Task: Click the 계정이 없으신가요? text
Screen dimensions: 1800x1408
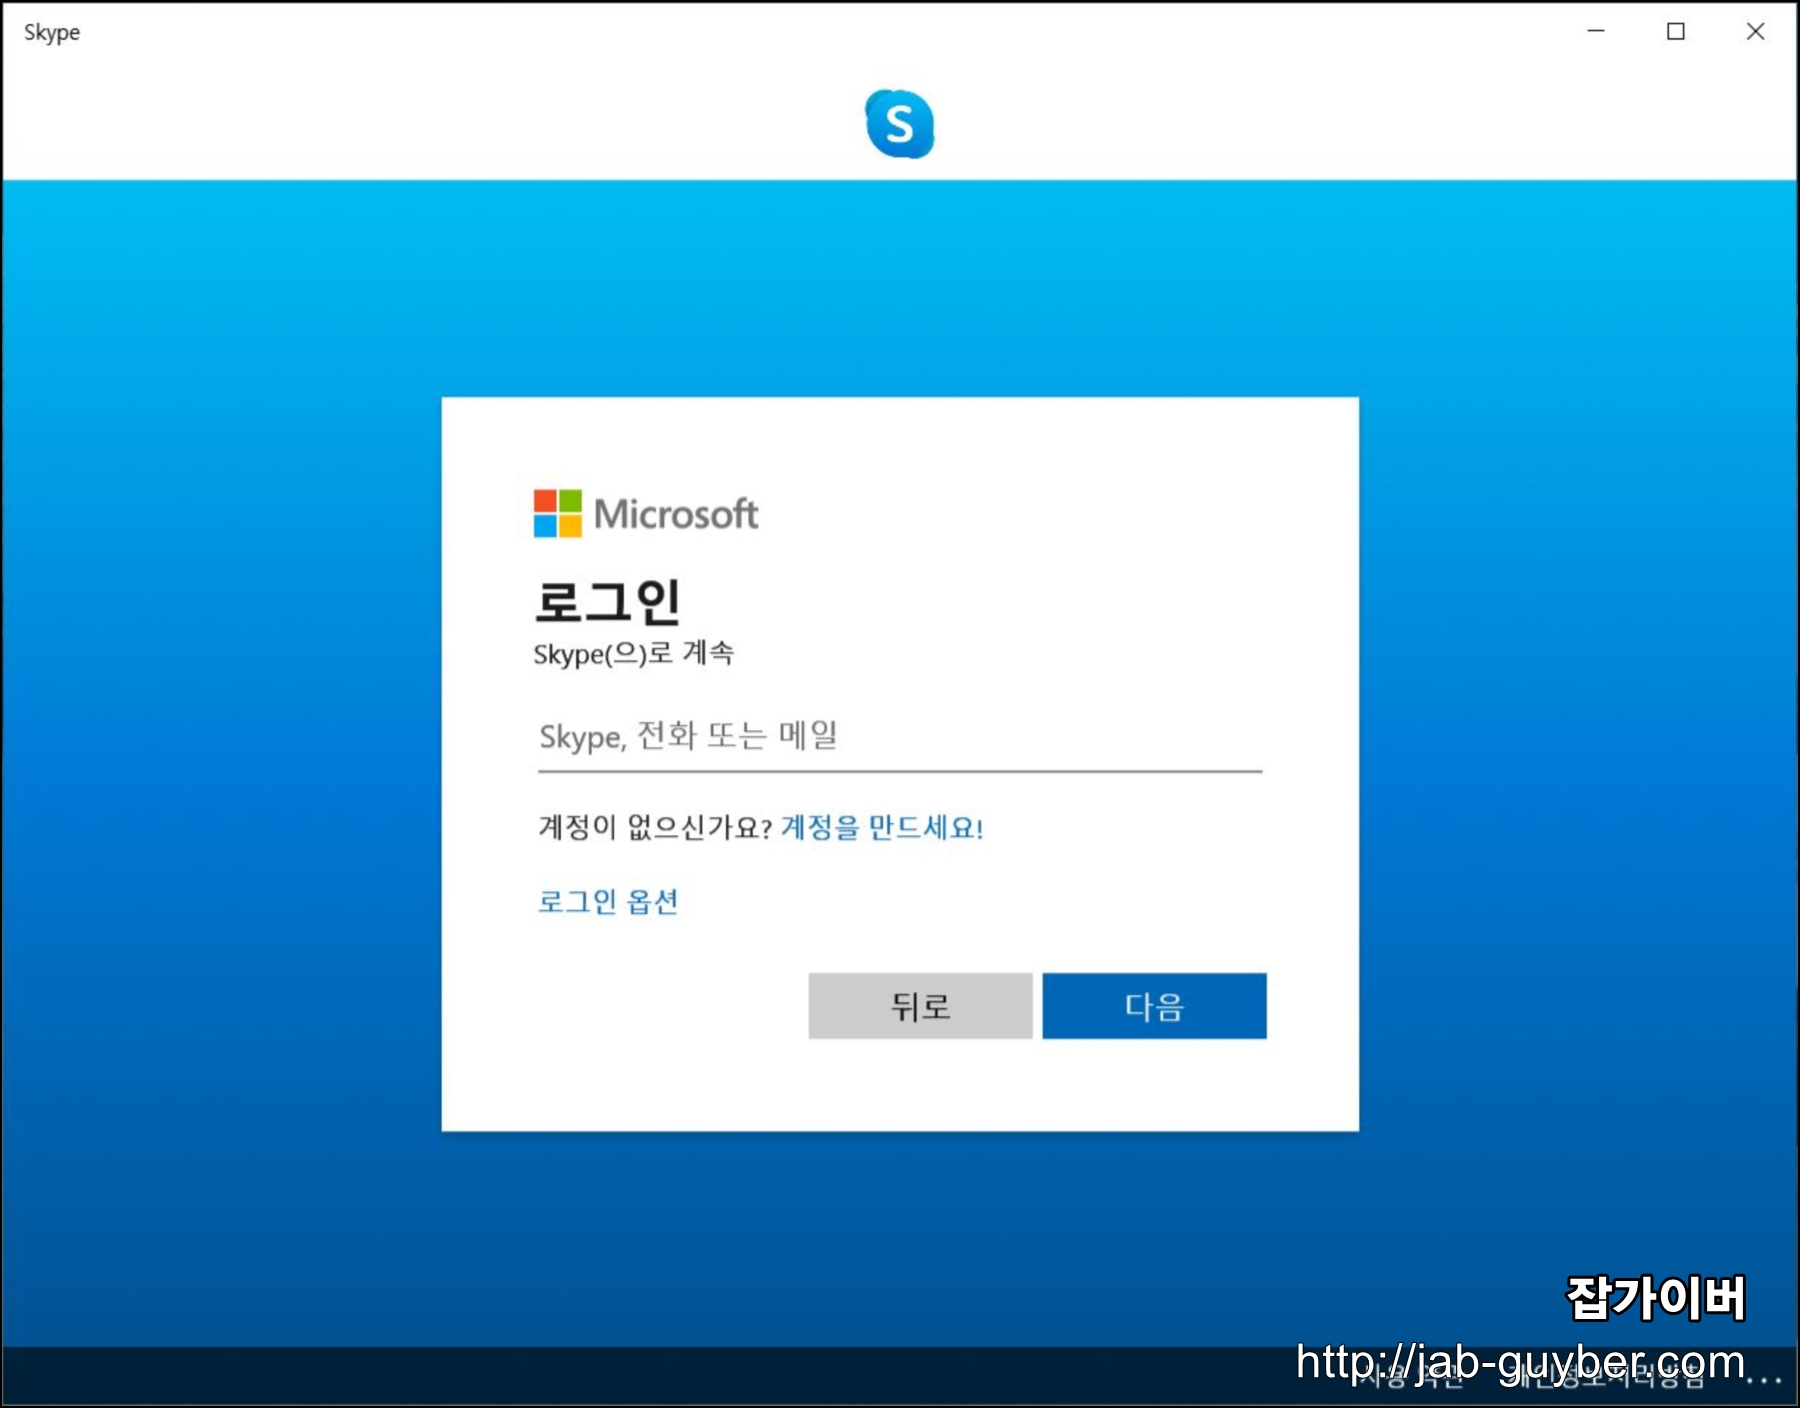Action: pyautogui.click(x=655, y=827)
